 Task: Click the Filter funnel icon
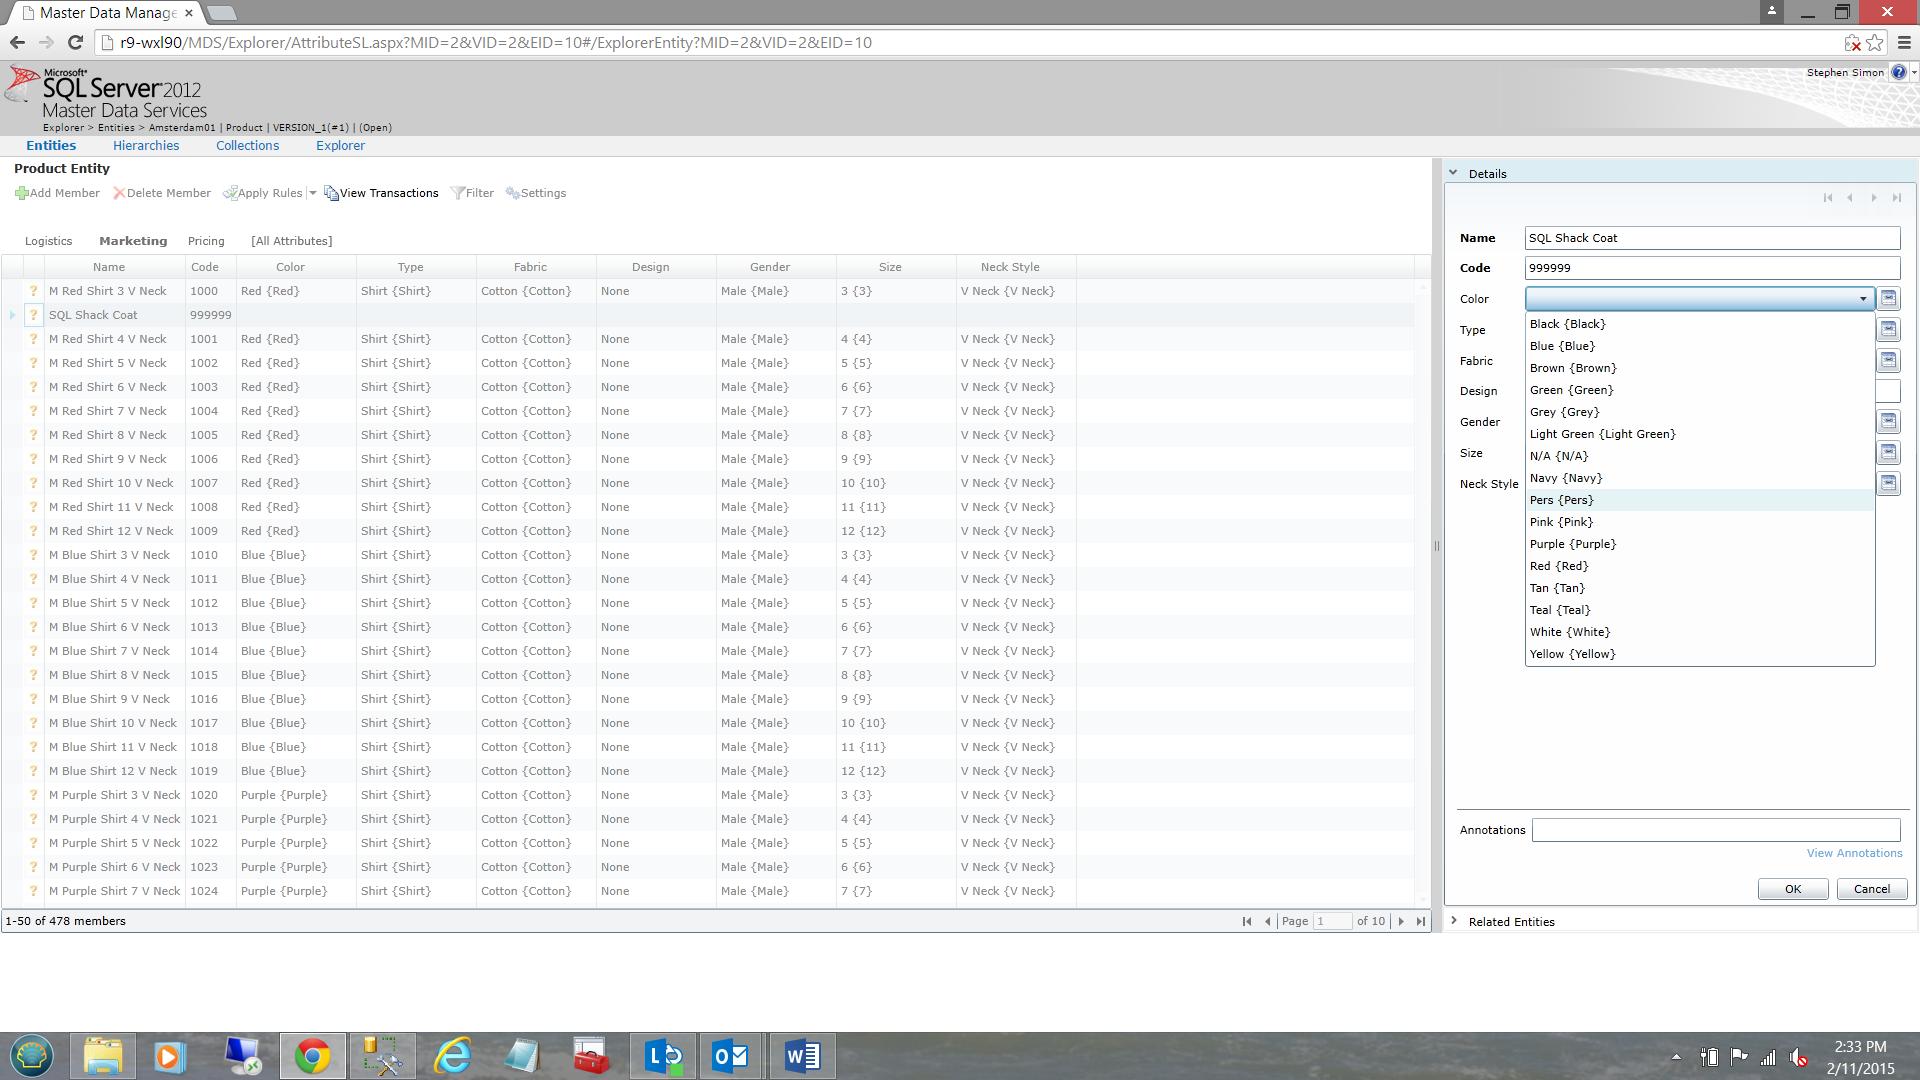tap(457, 193)
